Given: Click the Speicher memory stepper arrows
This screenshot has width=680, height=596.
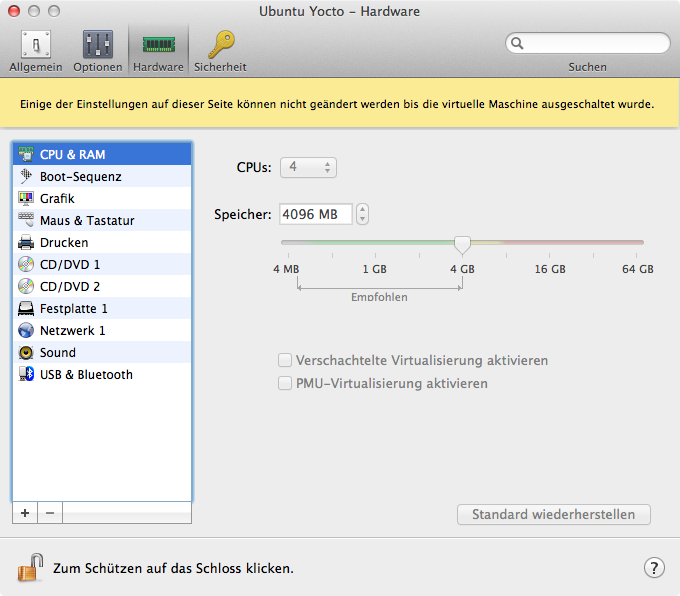Looking at the screenshot, I should click(x=363, y=214).
